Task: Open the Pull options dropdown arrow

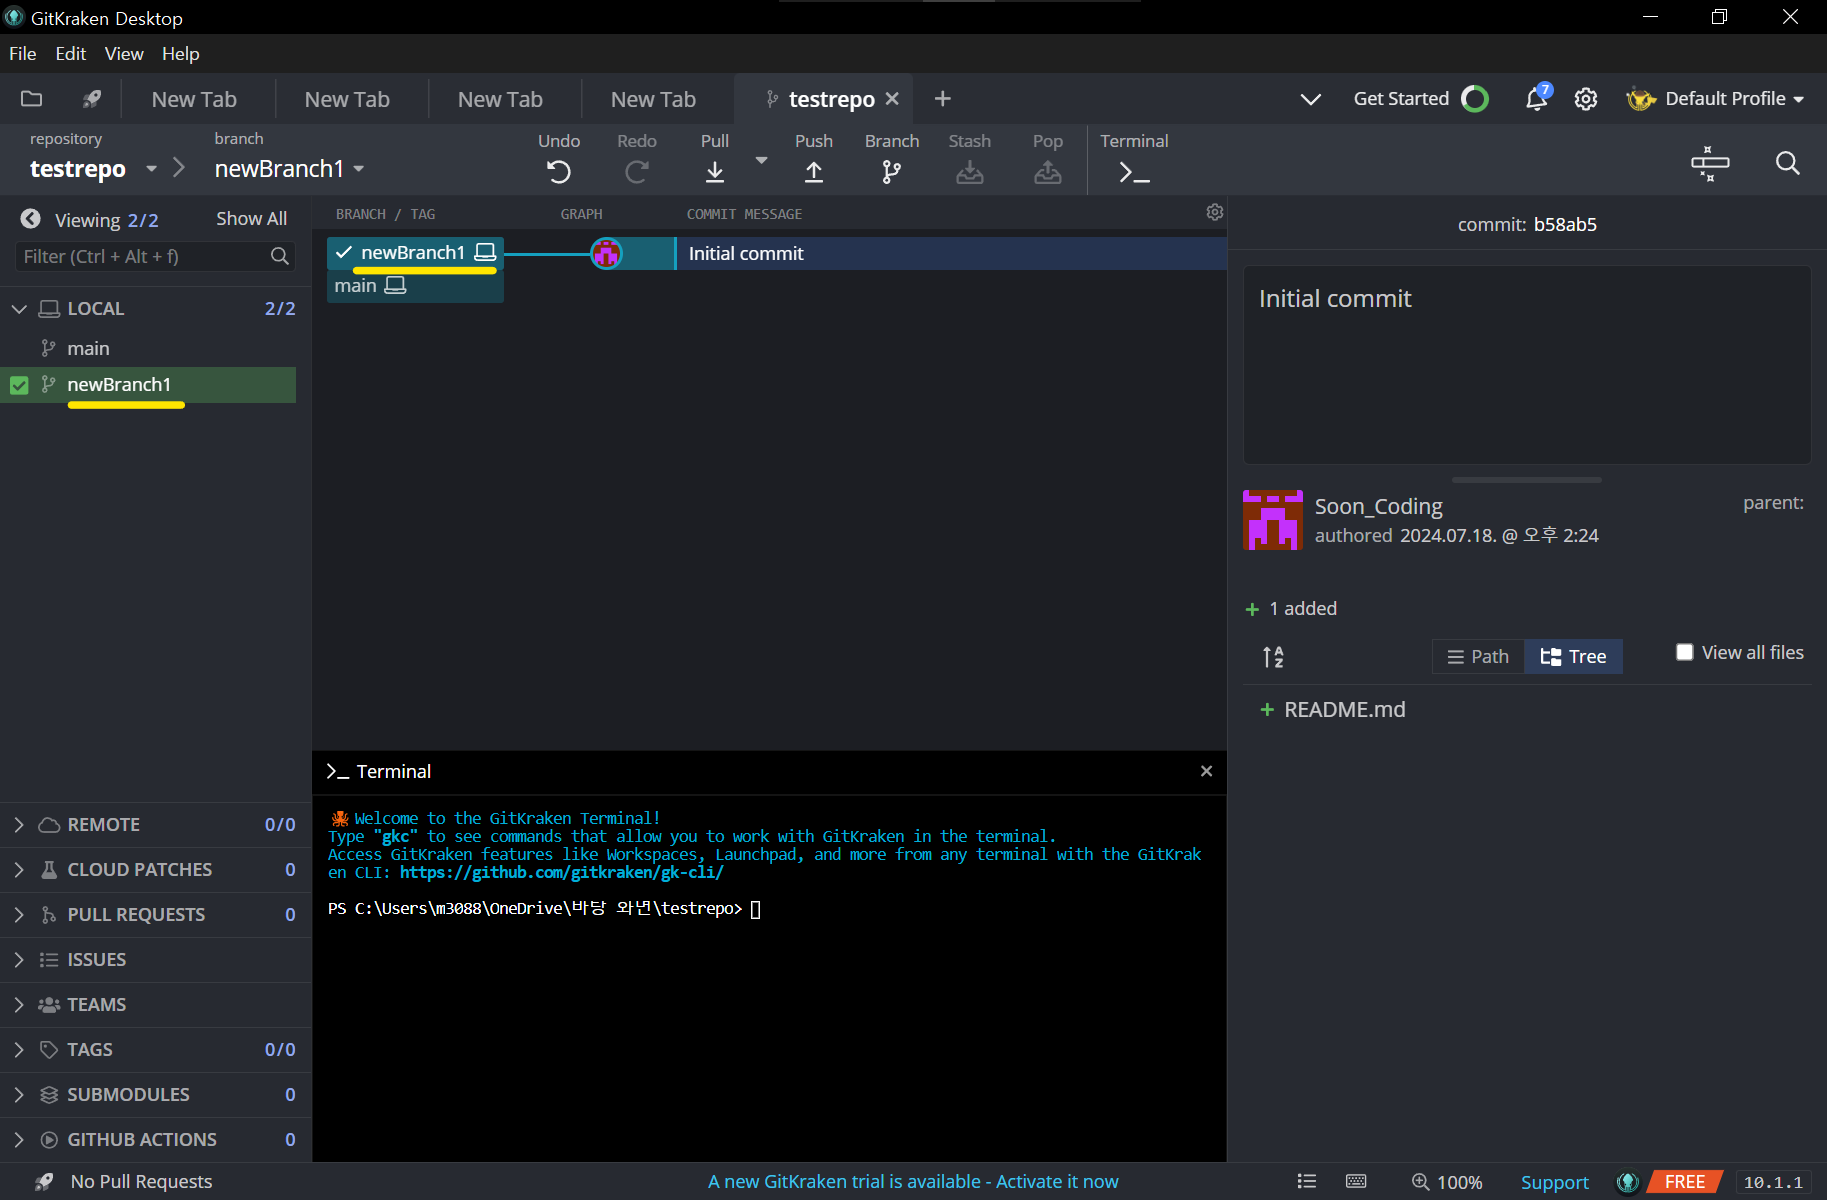Action: click(x=761, y=160)
